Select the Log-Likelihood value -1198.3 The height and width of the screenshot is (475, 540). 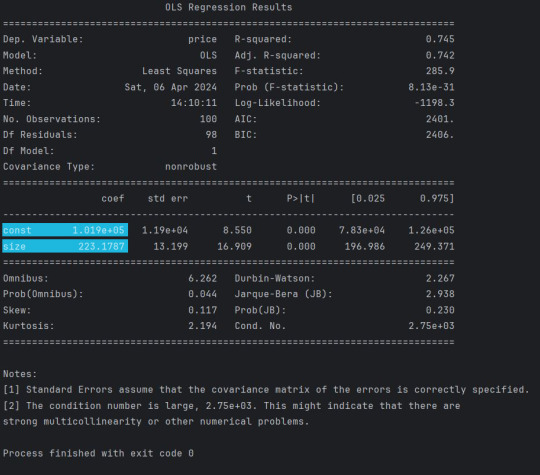434,103
